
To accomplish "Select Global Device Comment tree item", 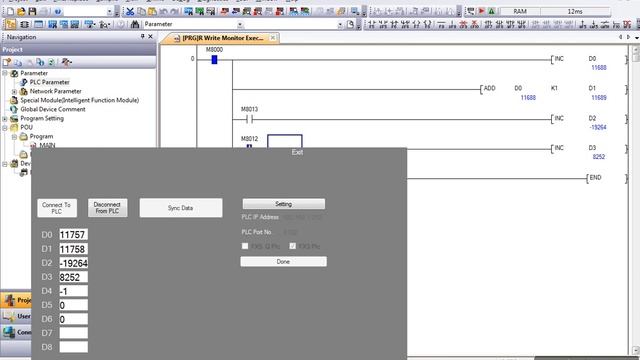I will (53, 109).
